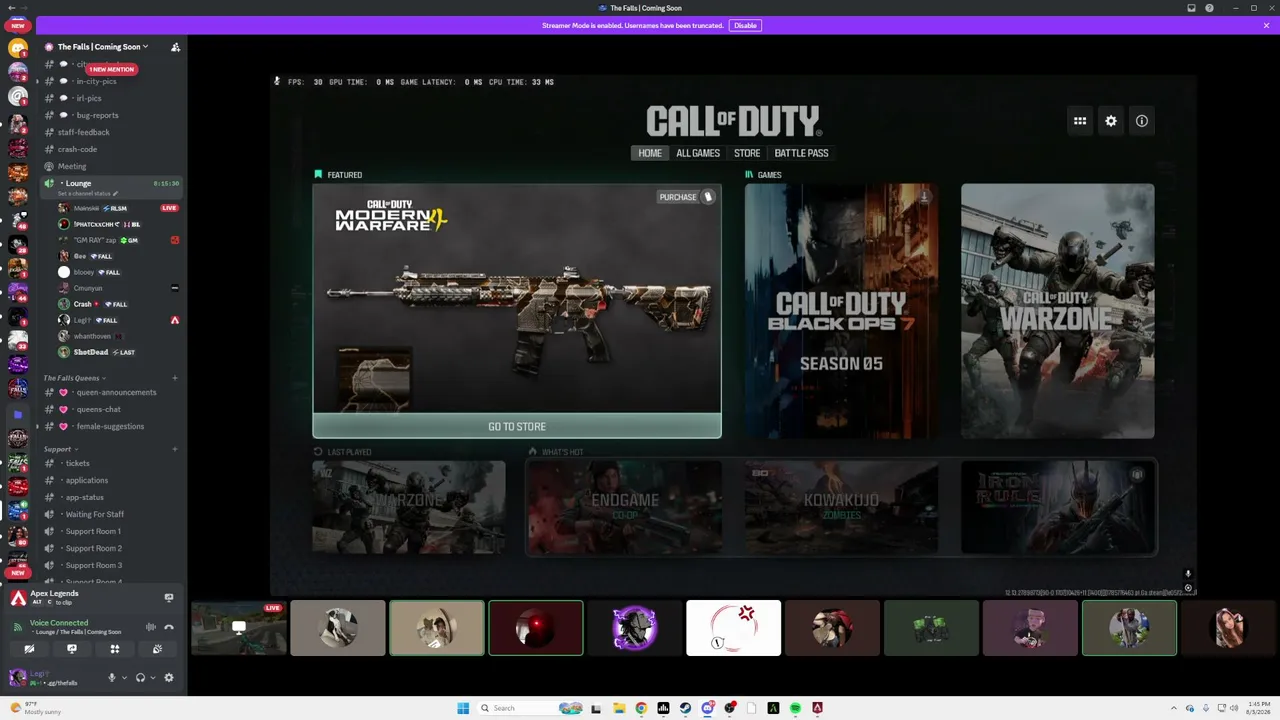
Task: Open the Endgame Co-op tile
Action: 625,507
